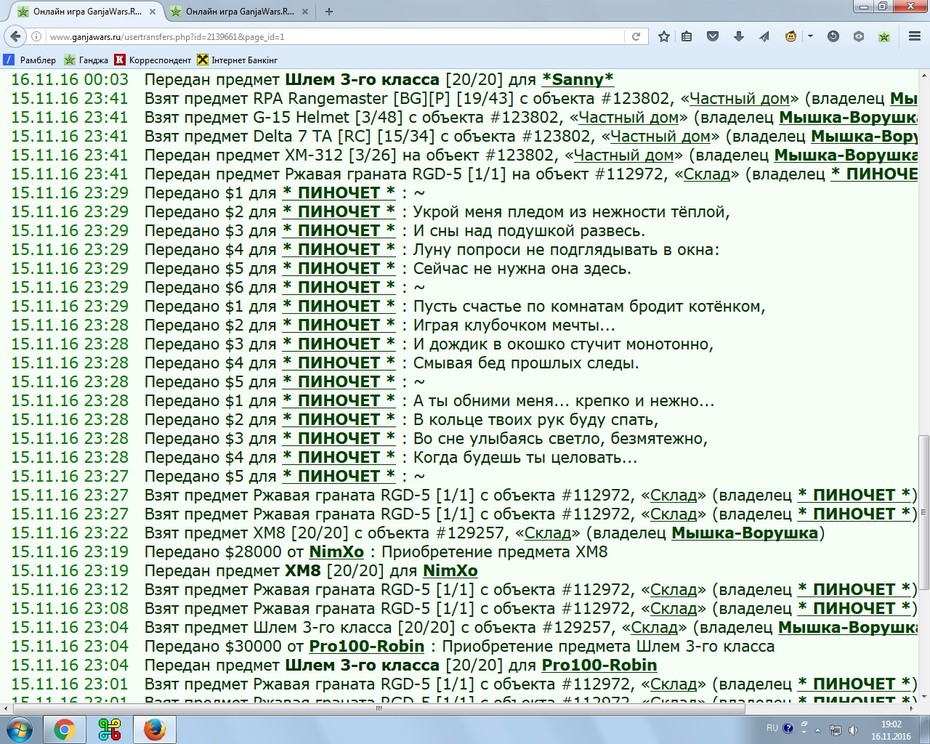This screenshot has height=744, width=930.
Task: Reload the page using the refresh icon
Action: tap(636, 37)
